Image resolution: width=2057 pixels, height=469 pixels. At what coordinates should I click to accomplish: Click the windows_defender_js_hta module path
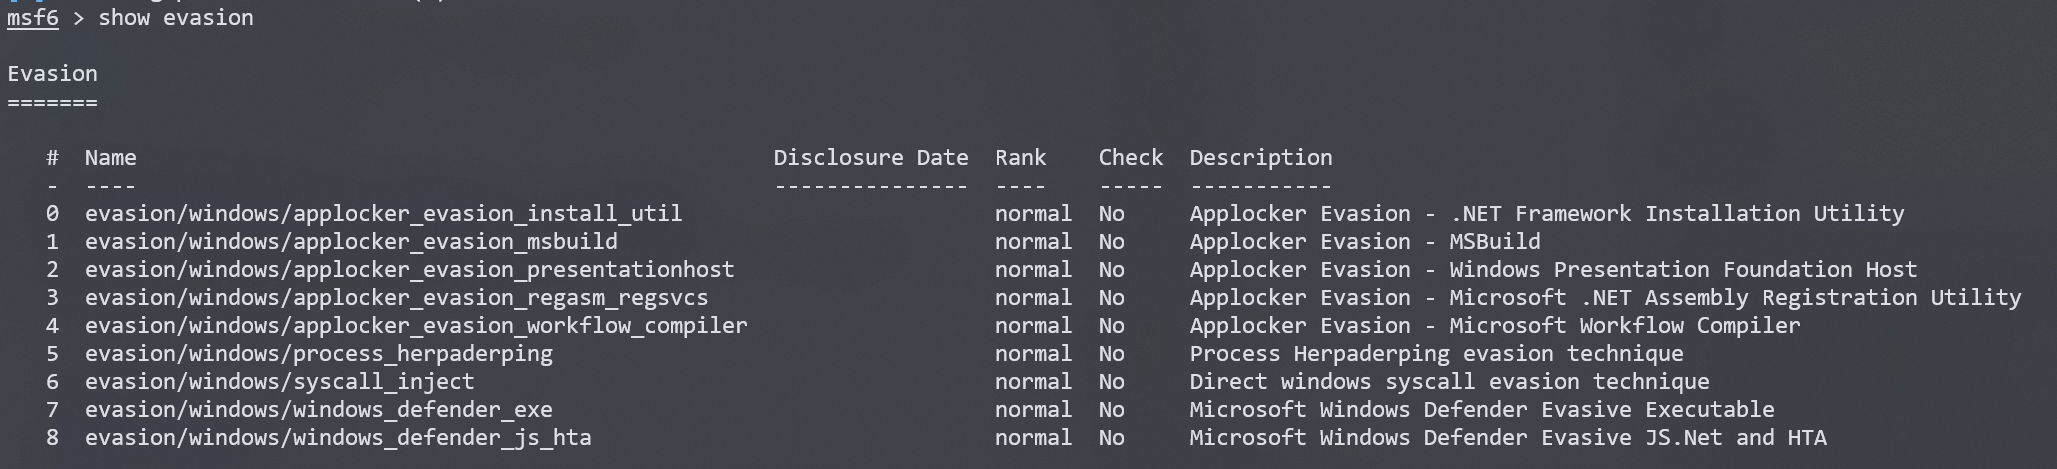[x=338, y=438]
